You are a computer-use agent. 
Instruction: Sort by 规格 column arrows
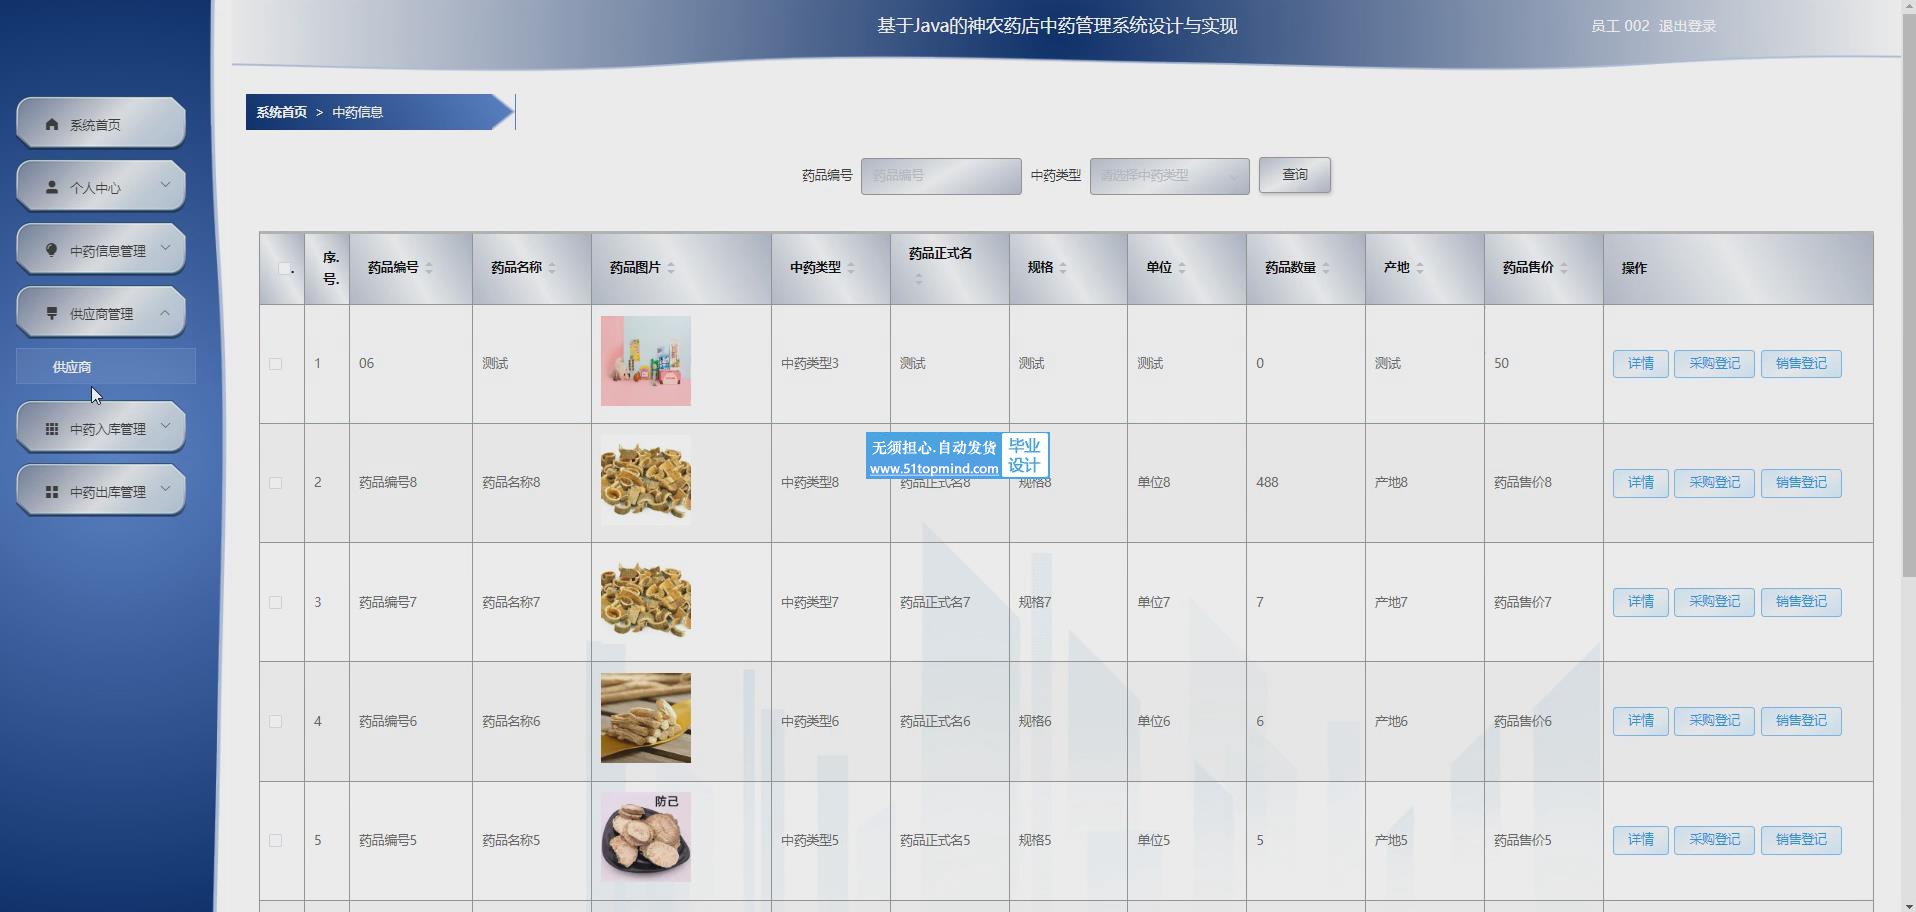[1063, 268]
